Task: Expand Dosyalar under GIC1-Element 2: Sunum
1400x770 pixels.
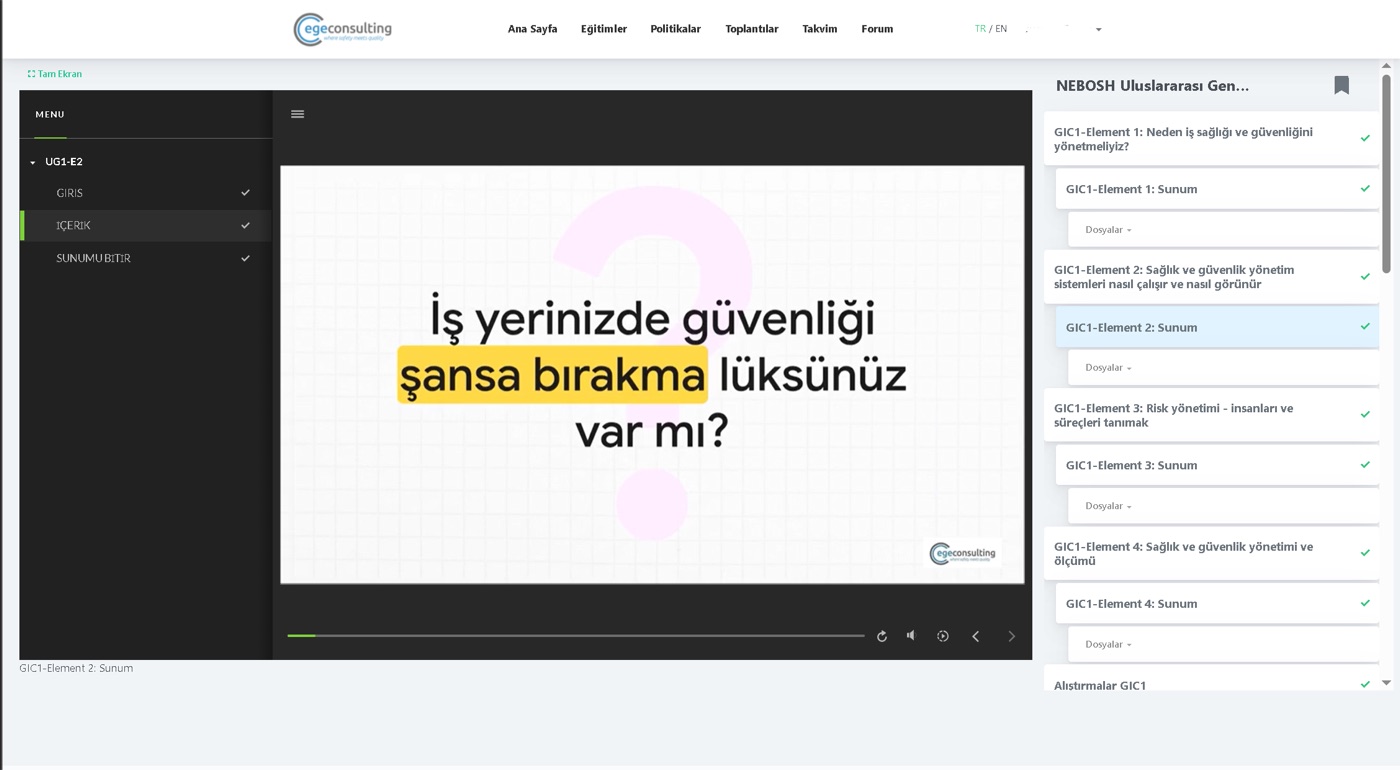Action: coord(1108,368)
